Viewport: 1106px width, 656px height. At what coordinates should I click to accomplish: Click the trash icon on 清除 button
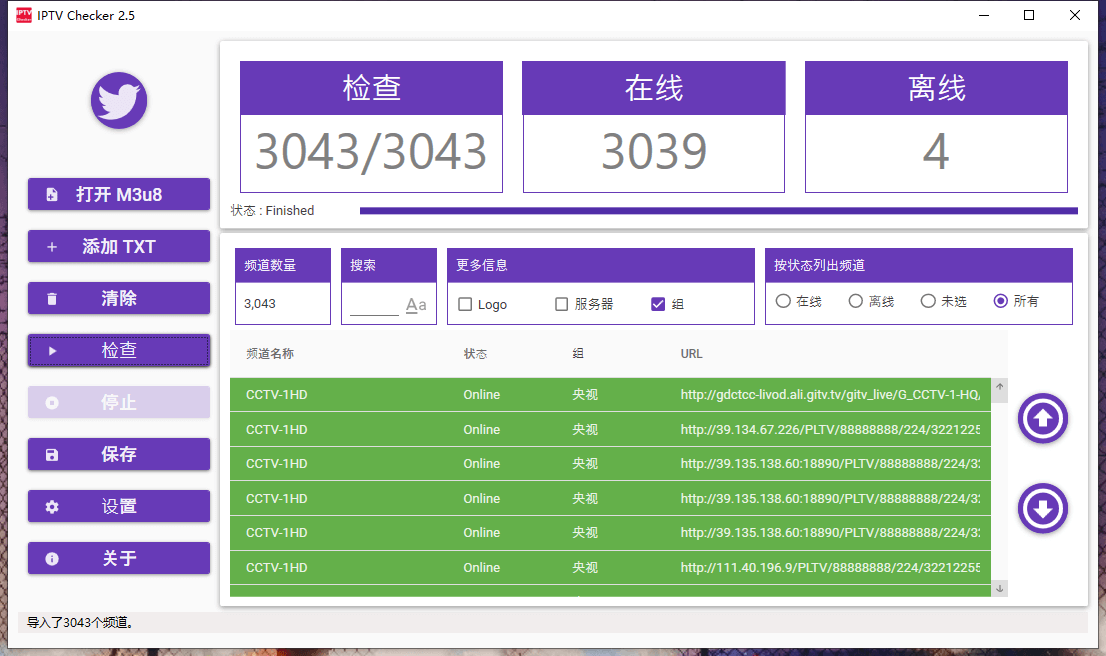tap(52, 298)
